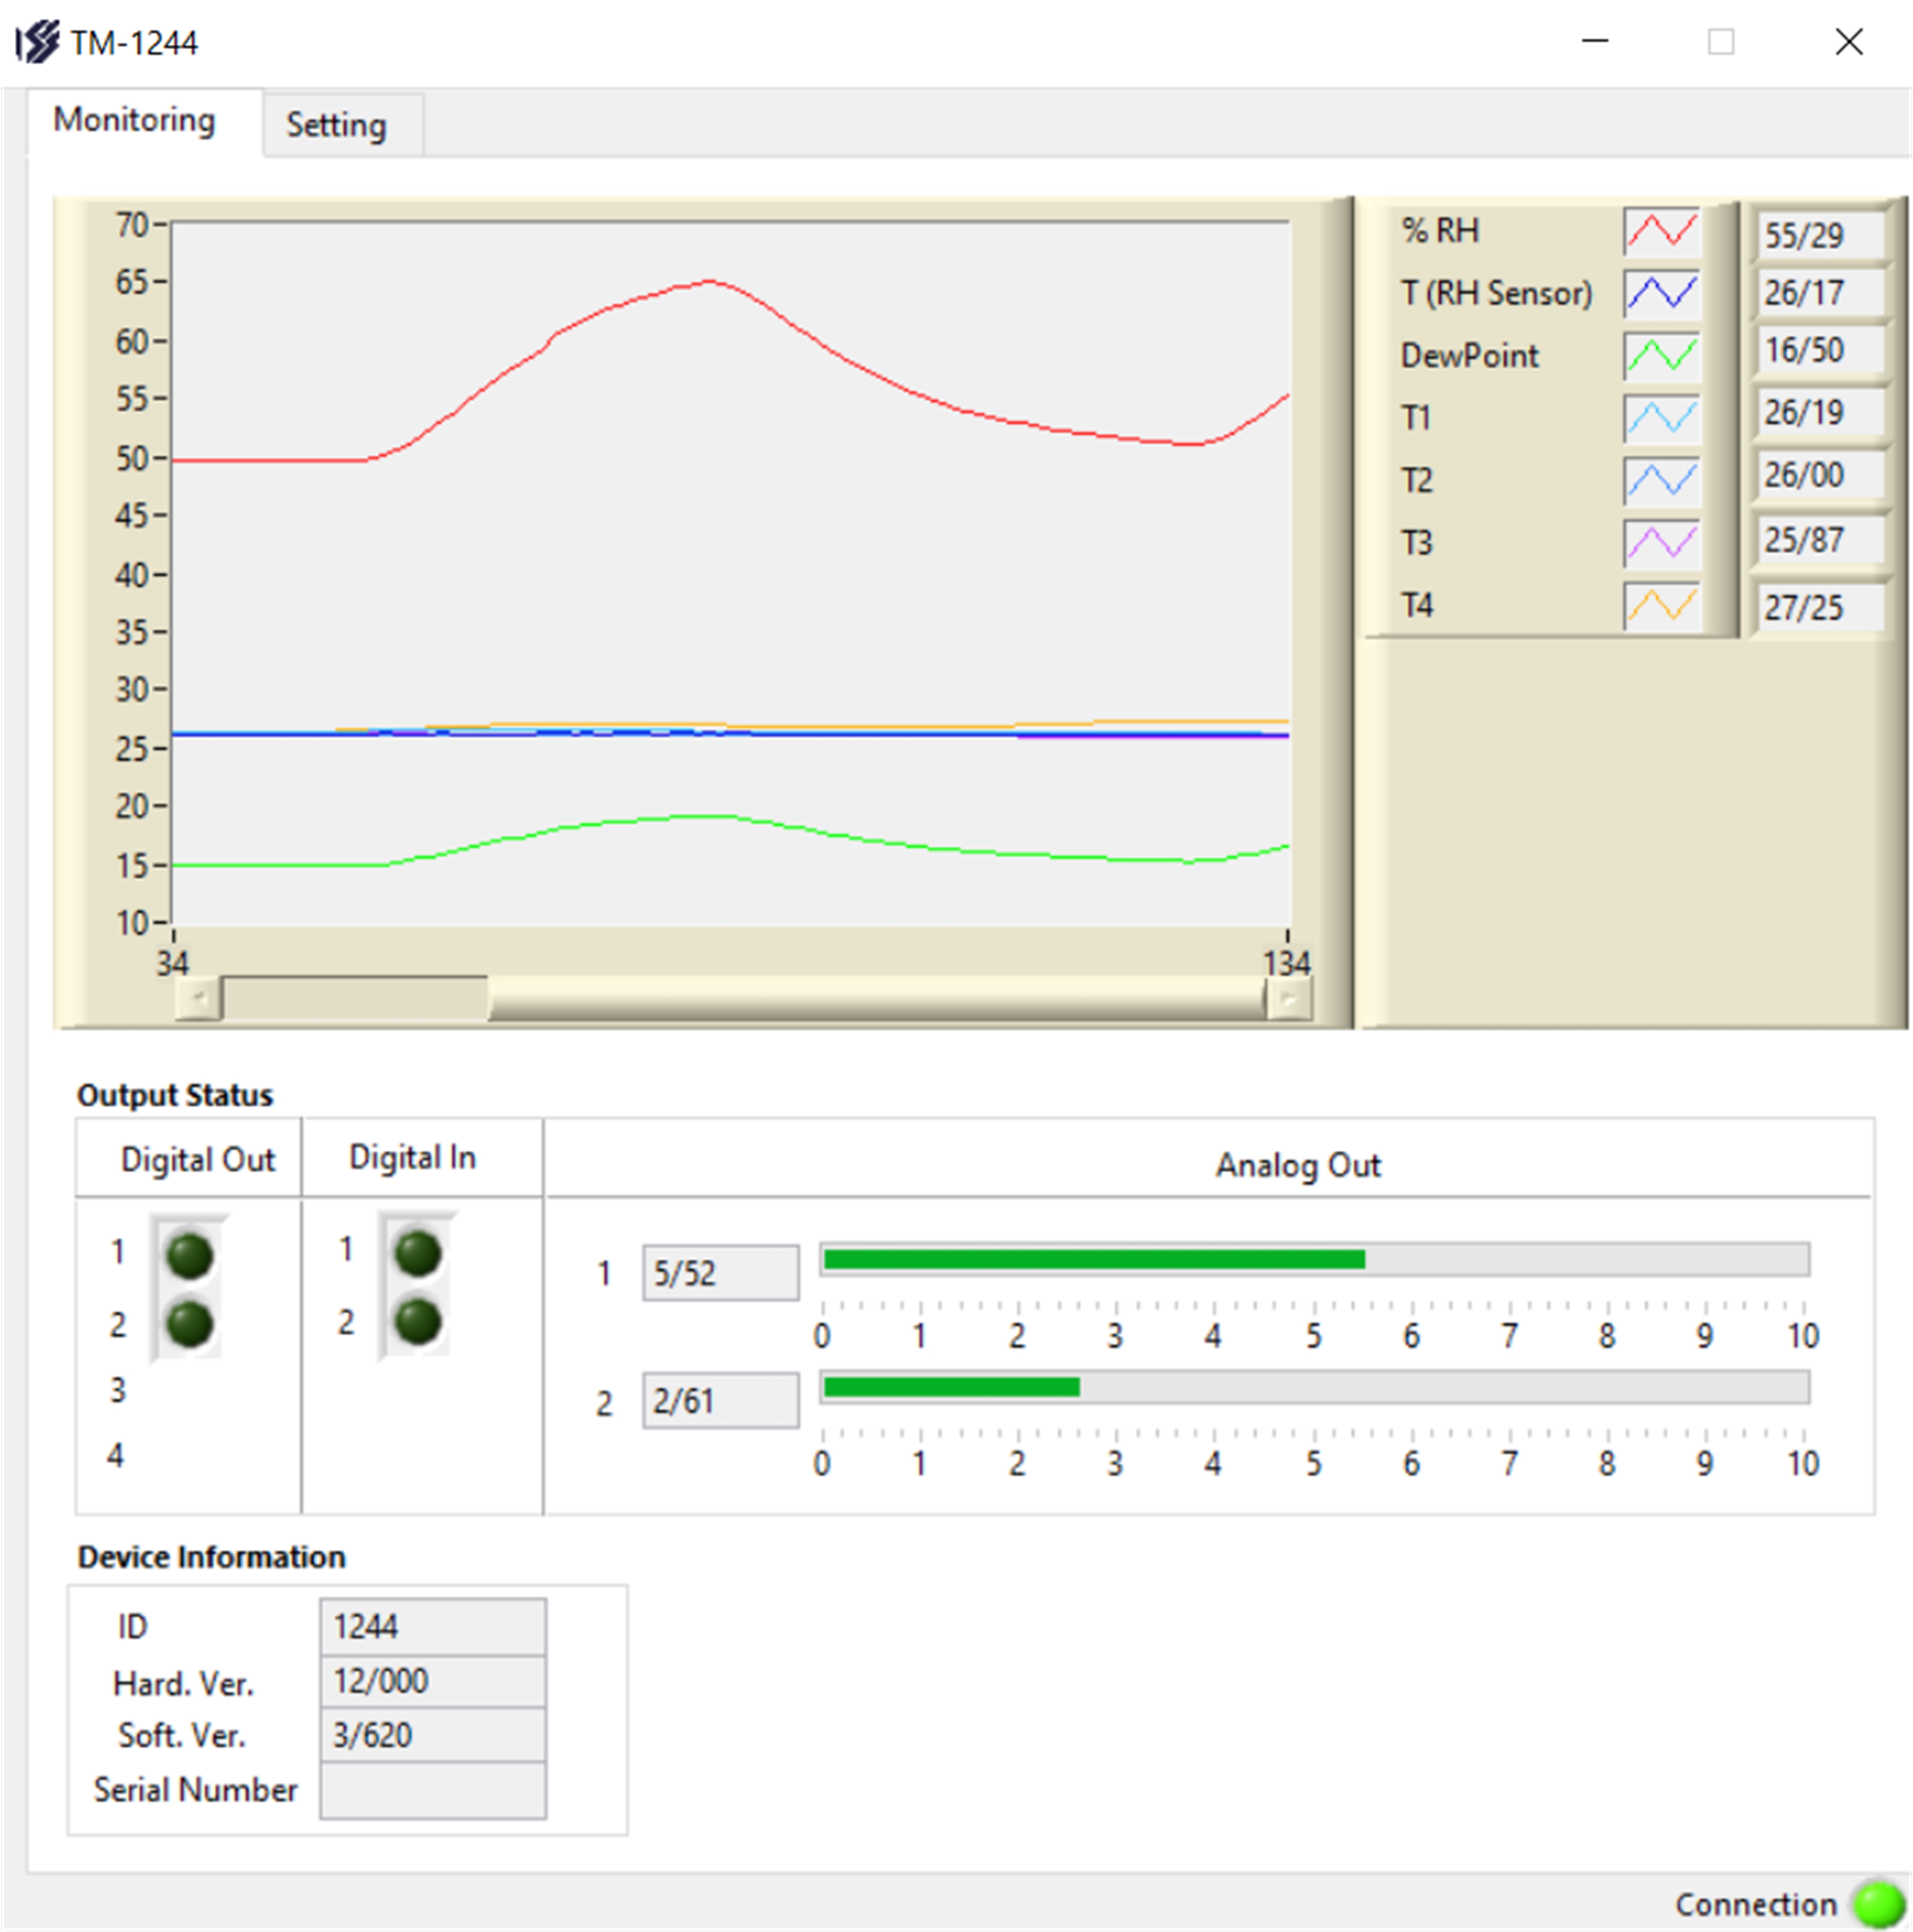Close the TM-1244 window

click(1849, 42)
